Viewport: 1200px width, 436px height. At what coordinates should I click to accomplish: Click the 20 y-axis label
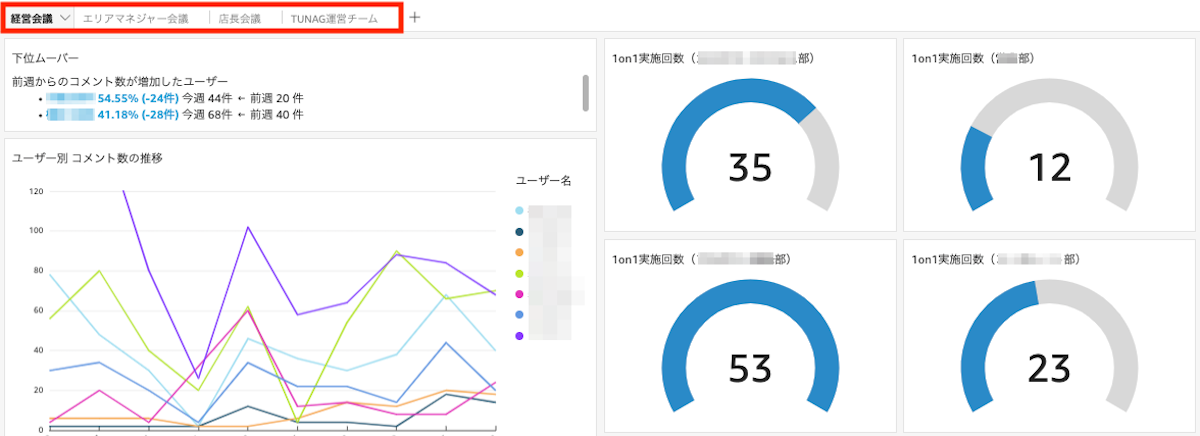(38, 391)
